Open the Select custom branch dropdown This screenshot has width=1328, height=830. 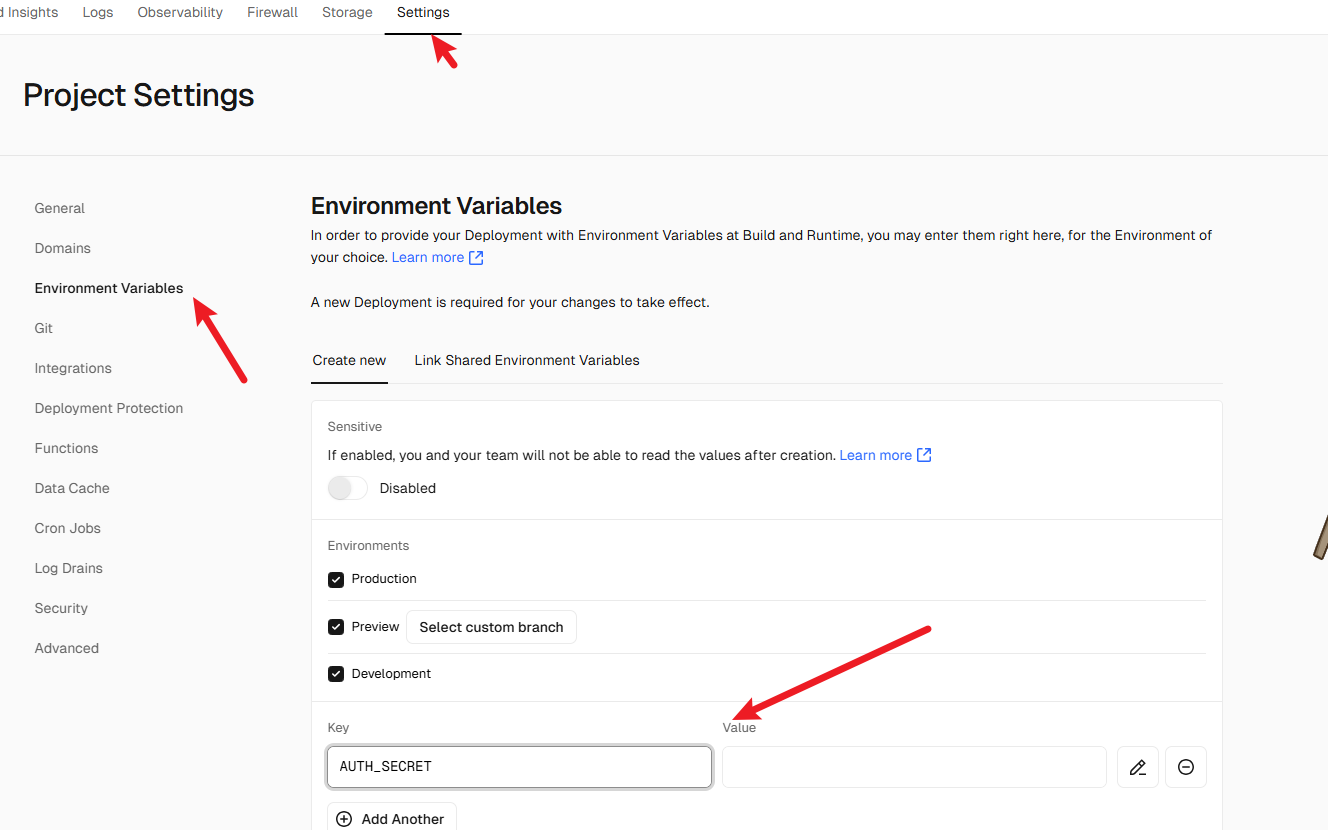coord(491,627)
